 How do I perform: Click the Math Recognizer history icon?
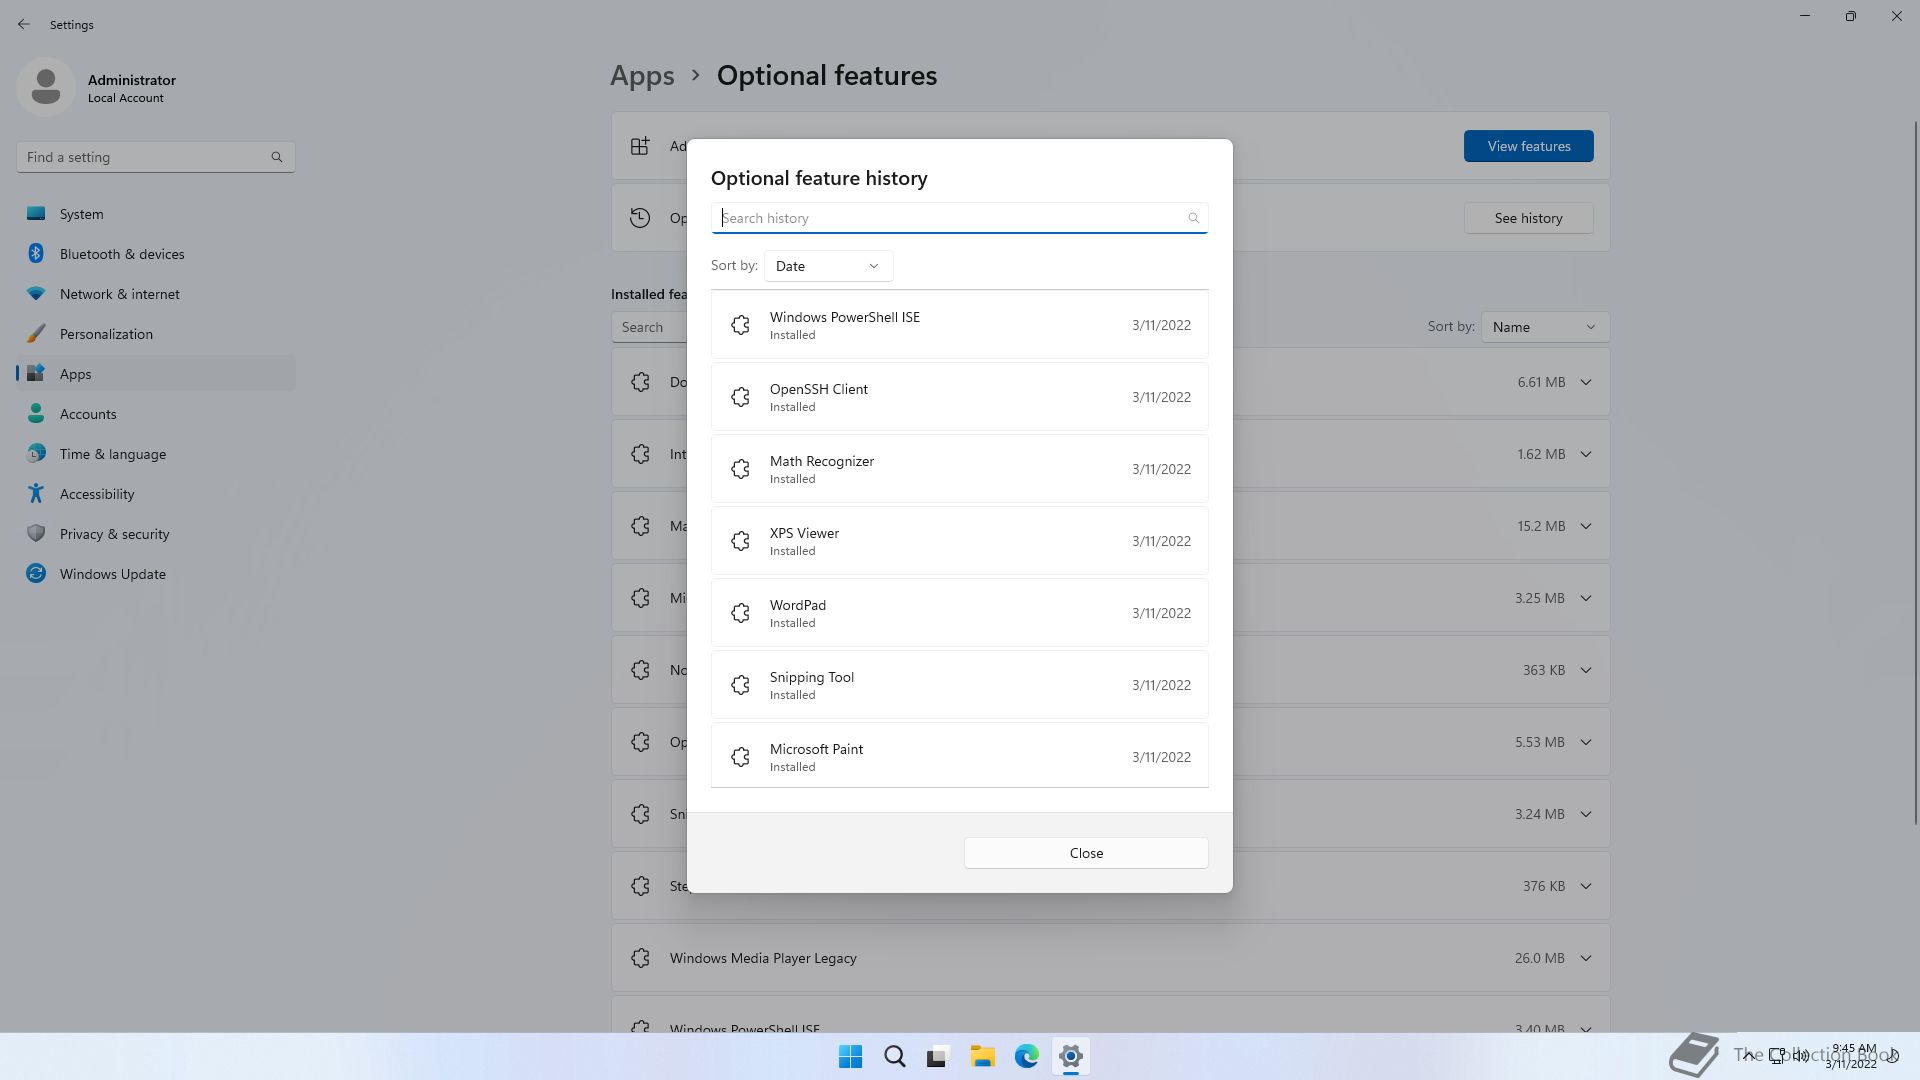tap(740, 469)
